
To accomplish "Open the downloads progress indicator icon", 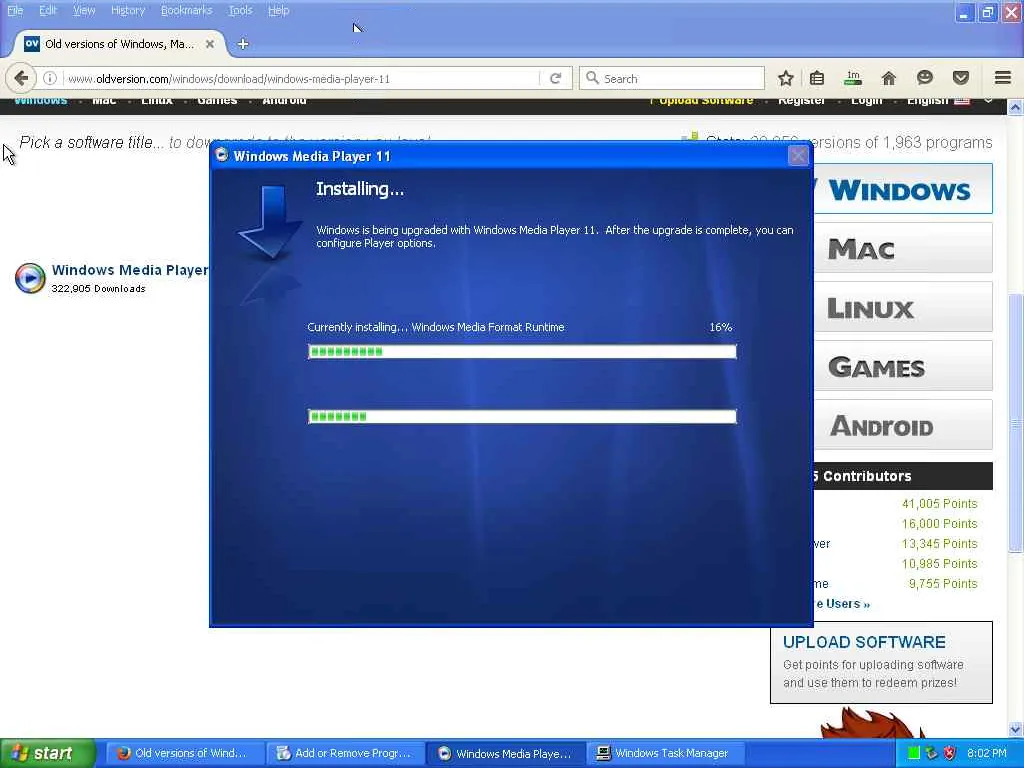I will click(x=853, y=78).
